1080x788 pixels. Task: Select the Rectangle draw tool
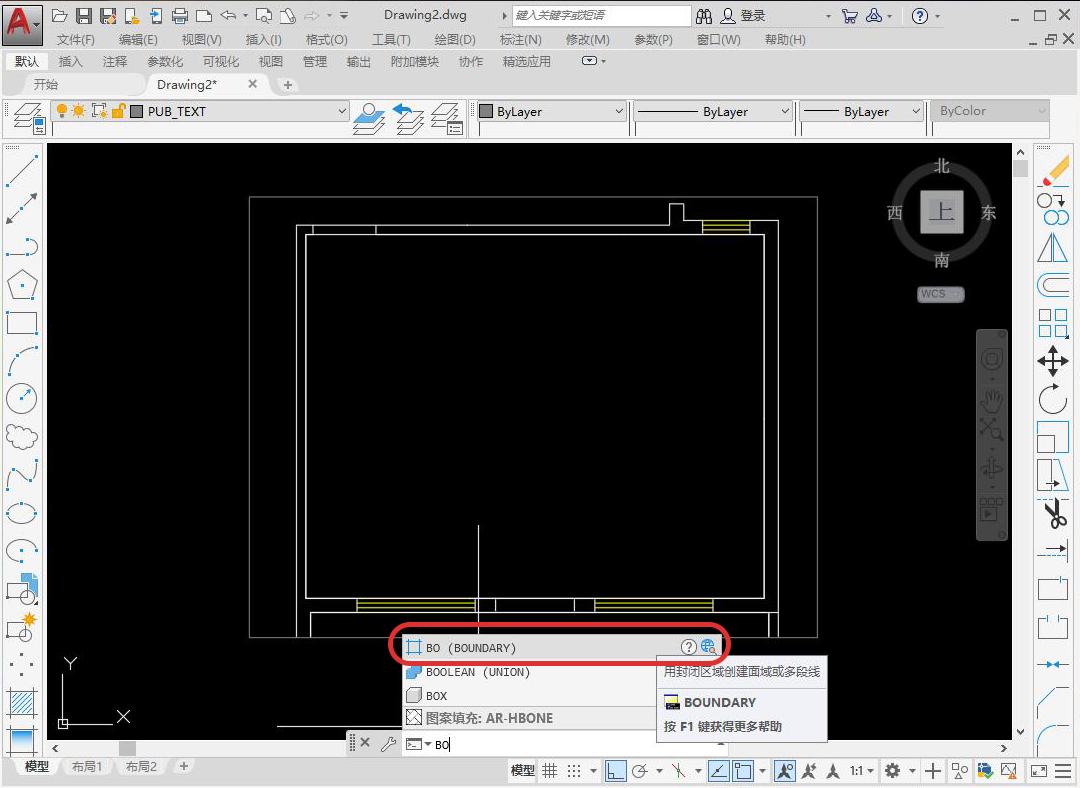pos(22,322)
